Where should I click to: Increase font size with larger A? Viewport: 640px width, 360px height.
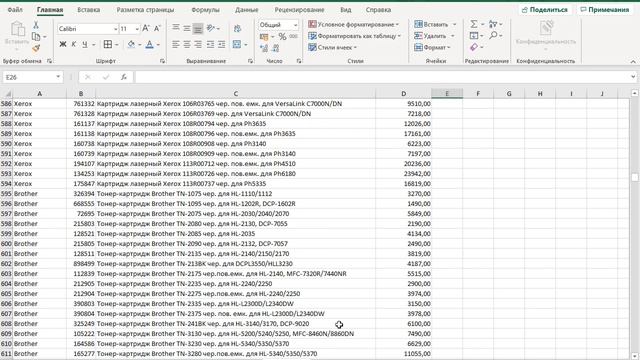coord(146,28)
